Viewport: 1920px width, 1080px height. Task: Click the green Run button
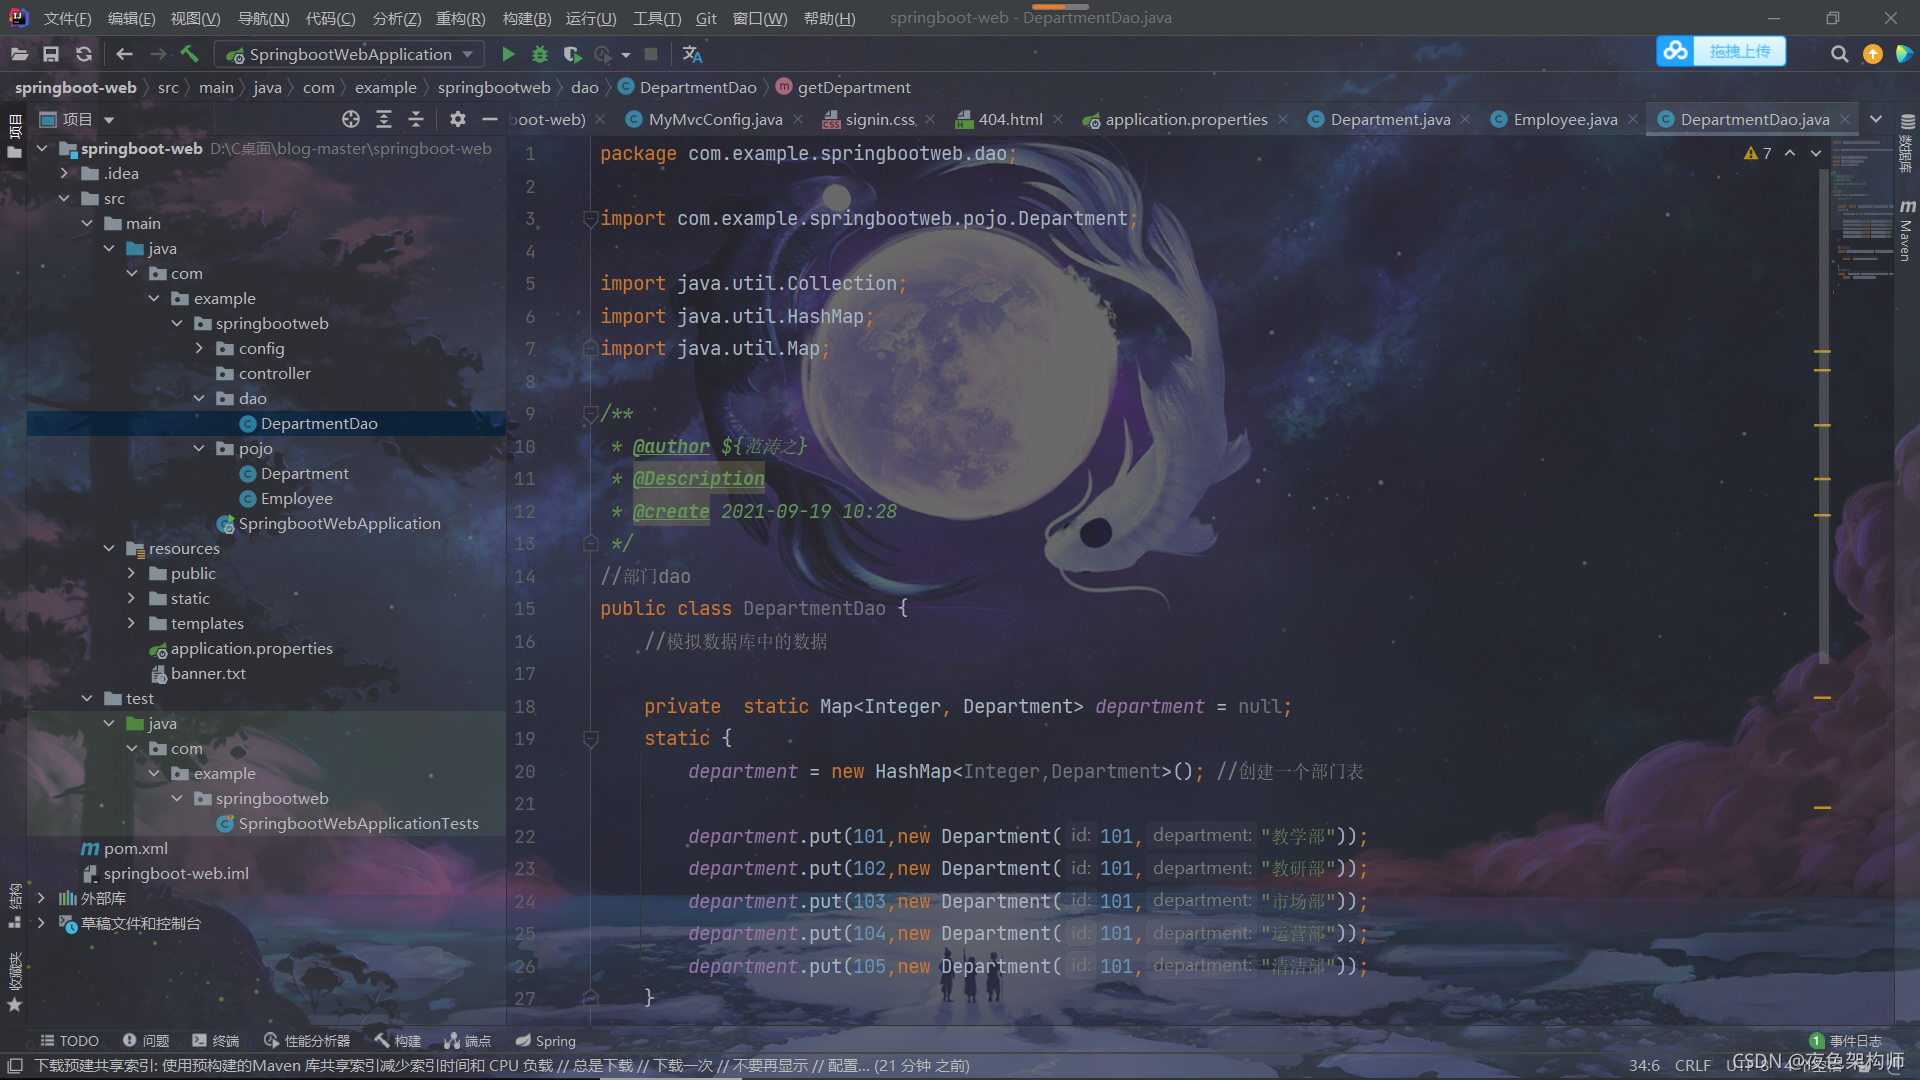508,54
